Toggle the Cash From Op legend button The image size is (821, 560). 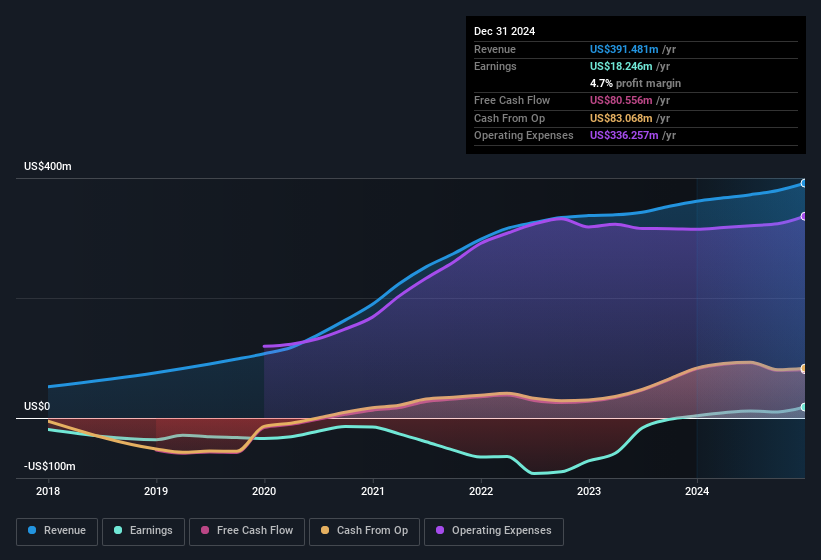point(364,531)
